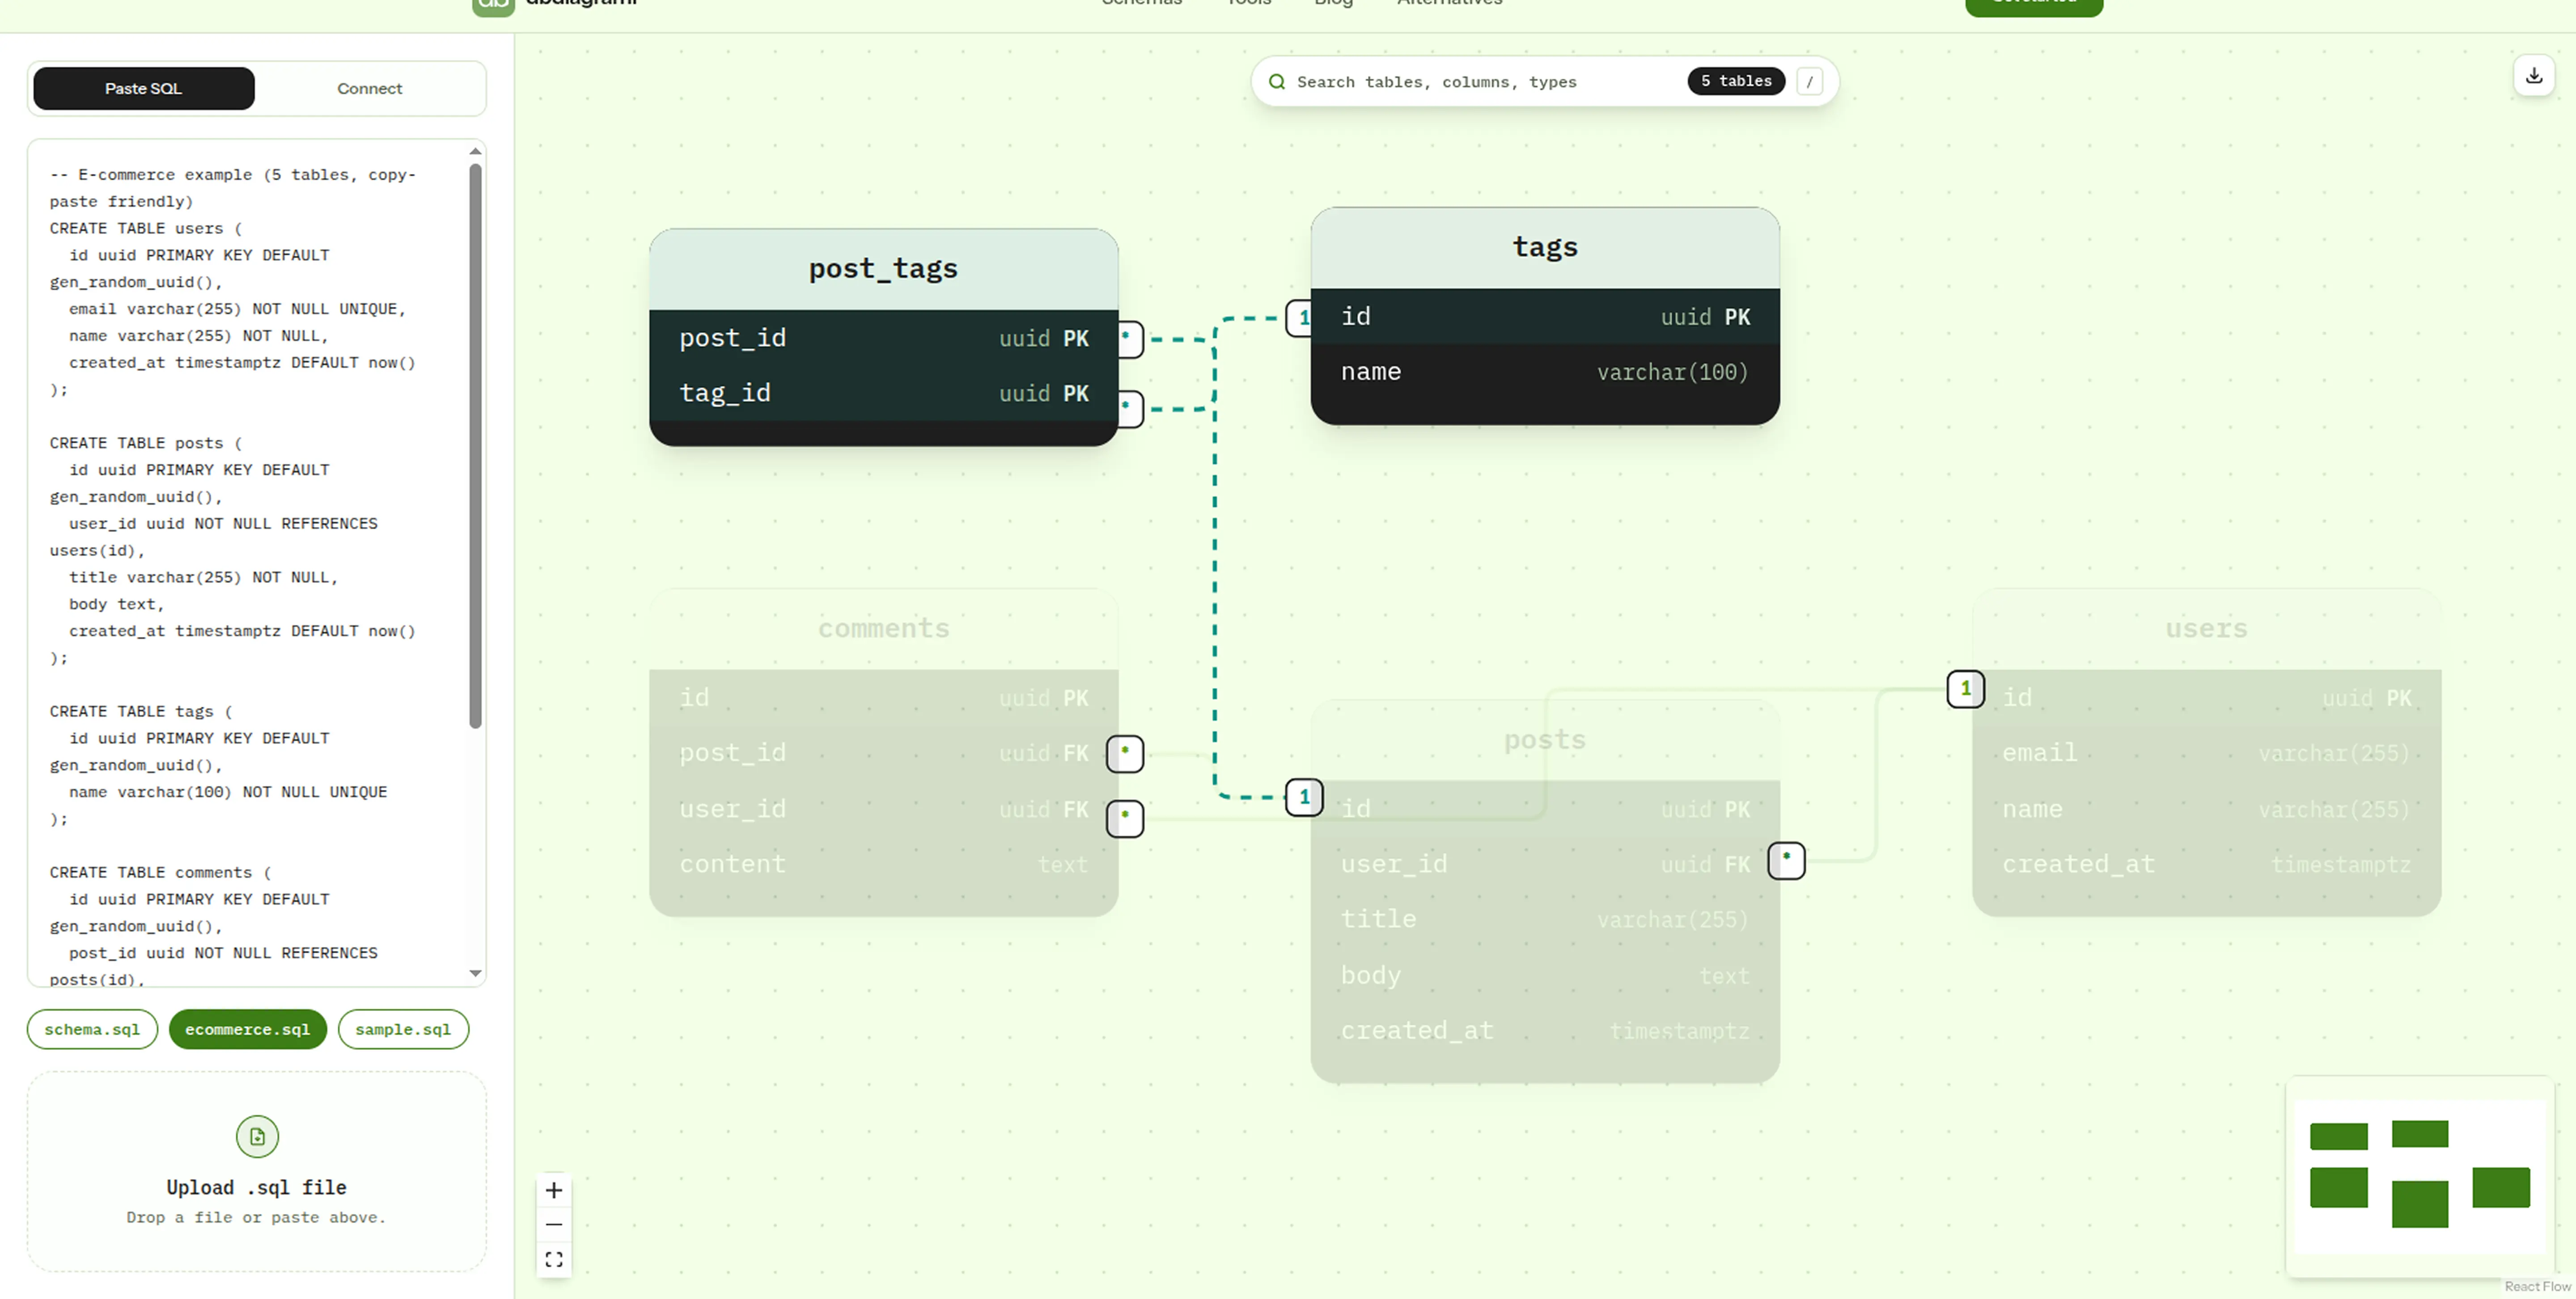Click the comments user_id connection handle
The height and width of the screenshot is (1299, 2576).
[1125, 818]
